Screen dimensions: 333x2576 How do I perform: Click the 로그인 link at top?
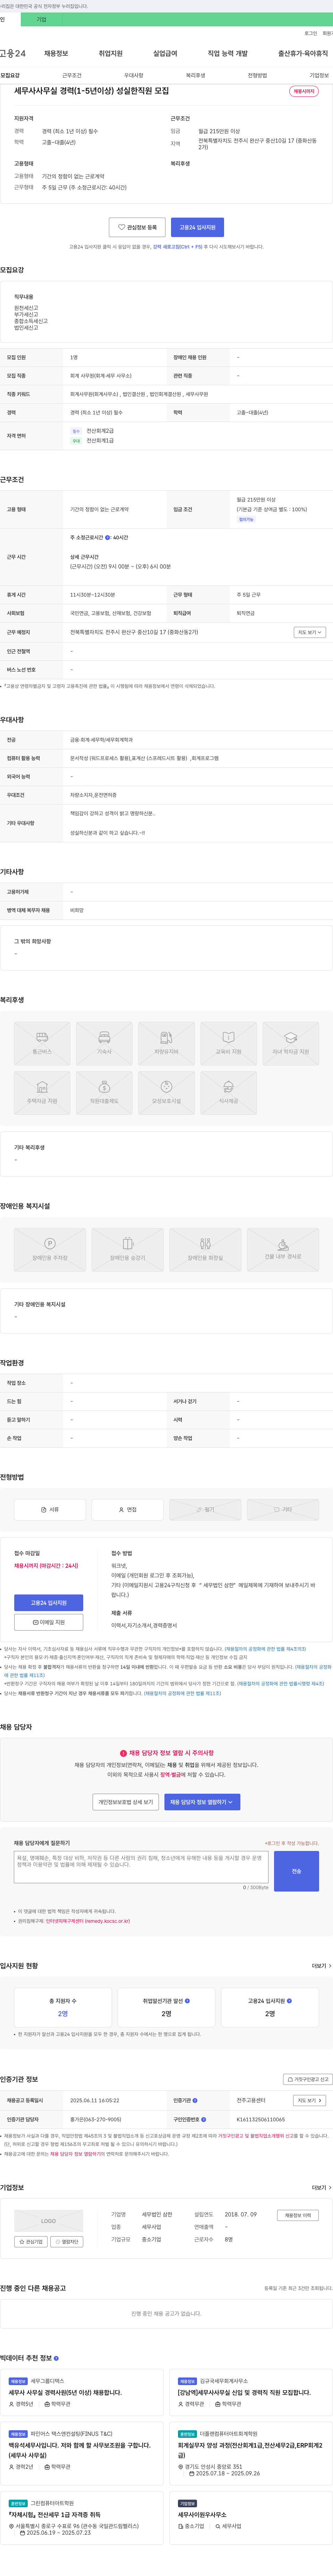tap(311, 33)
